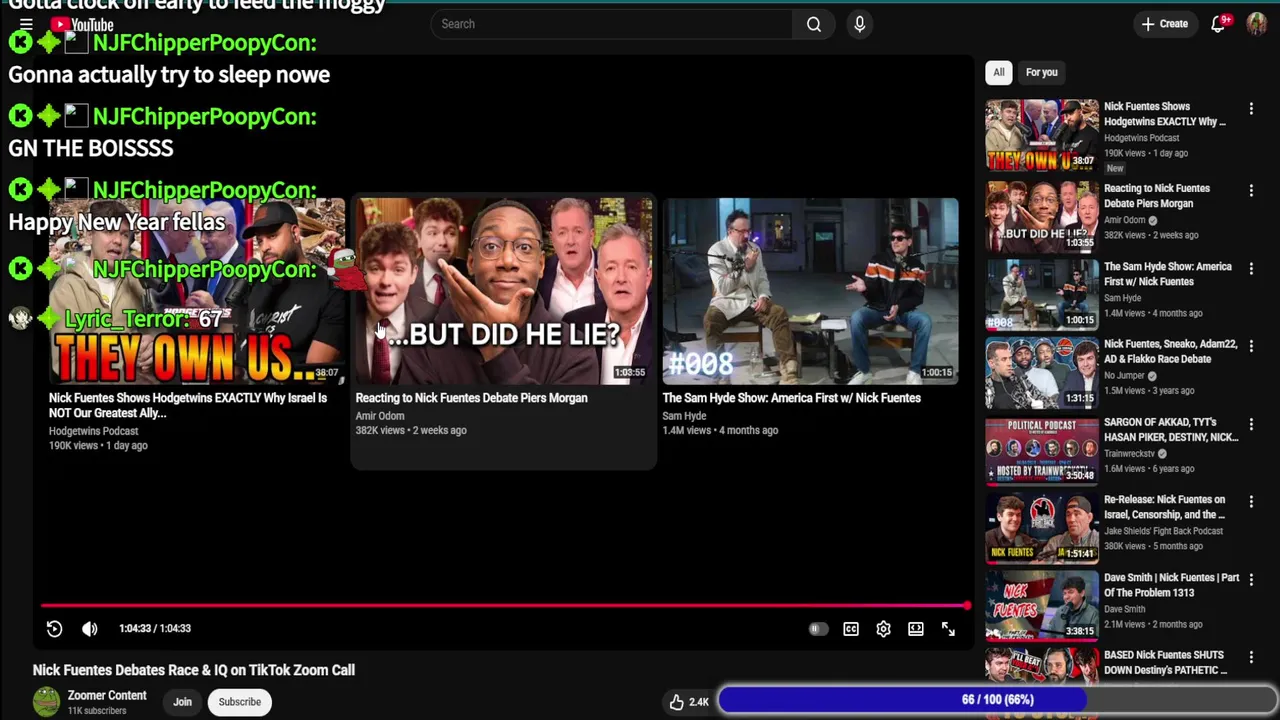The width and height of the screenshot is (1280, 720).
Task: Open options for sidebar 'SARGON OF AKKAD' video
Action: (x=1251, y=424)
